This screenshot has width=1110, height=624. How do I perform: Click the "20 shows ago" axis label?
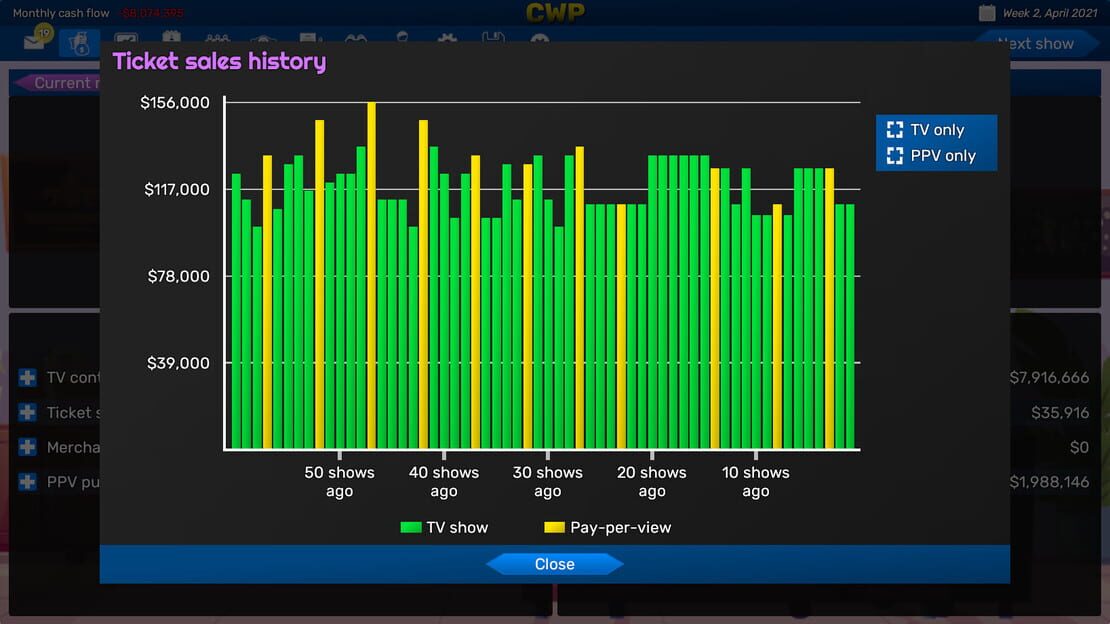tap(652, 482)
